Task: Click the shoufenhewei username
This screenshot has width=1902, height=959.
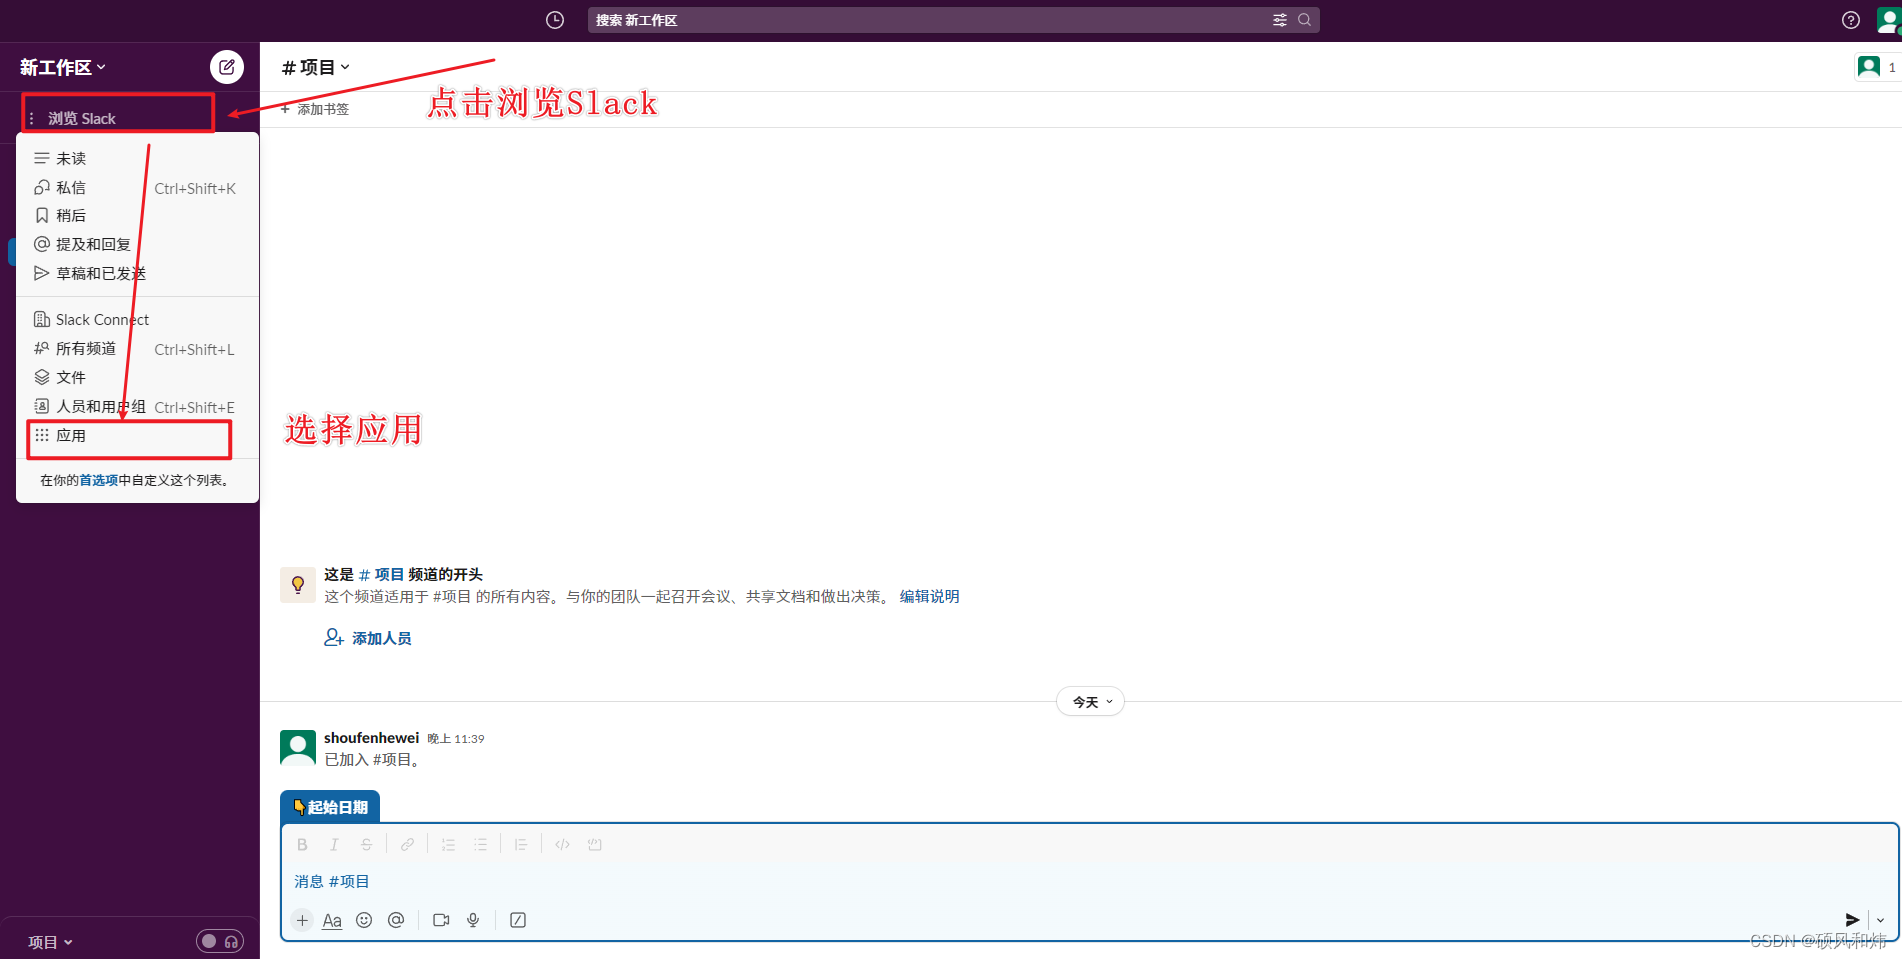Action: point(371,738)
